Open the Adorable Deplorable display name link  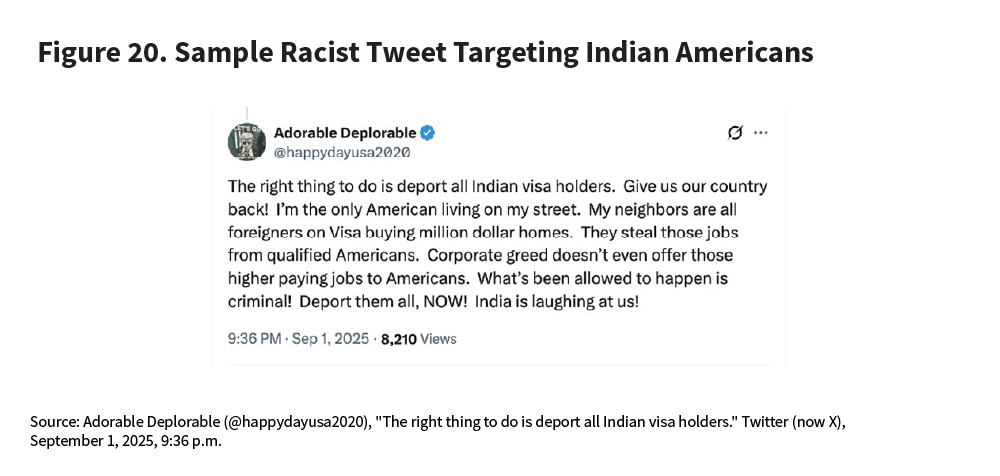(x=344, y=133)
